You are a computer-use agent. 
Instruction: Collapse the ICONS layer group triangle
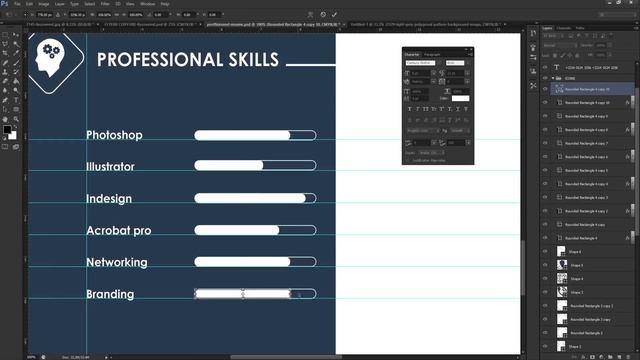[x=553, y=78]
